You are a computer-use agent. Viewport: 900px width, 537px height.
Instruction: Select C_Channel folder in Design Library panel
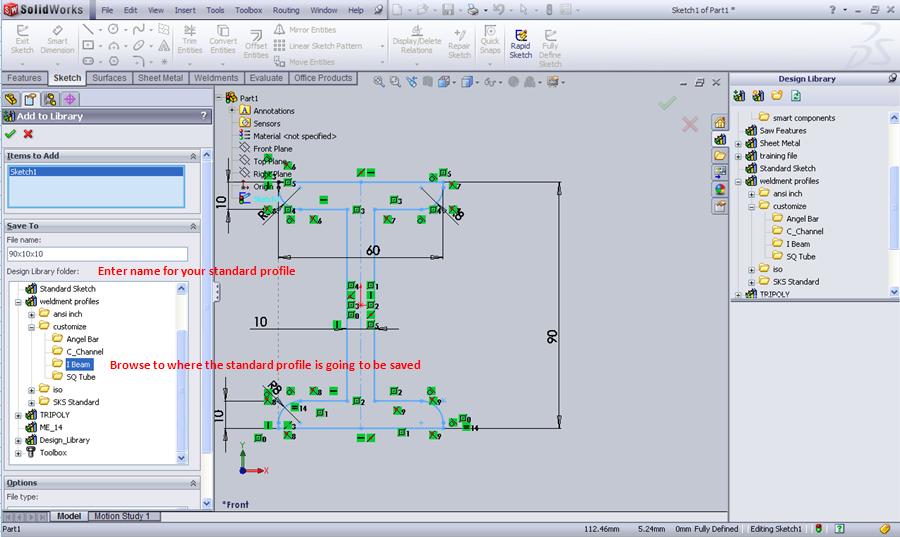pyautogui.click(x=805, y=231)
